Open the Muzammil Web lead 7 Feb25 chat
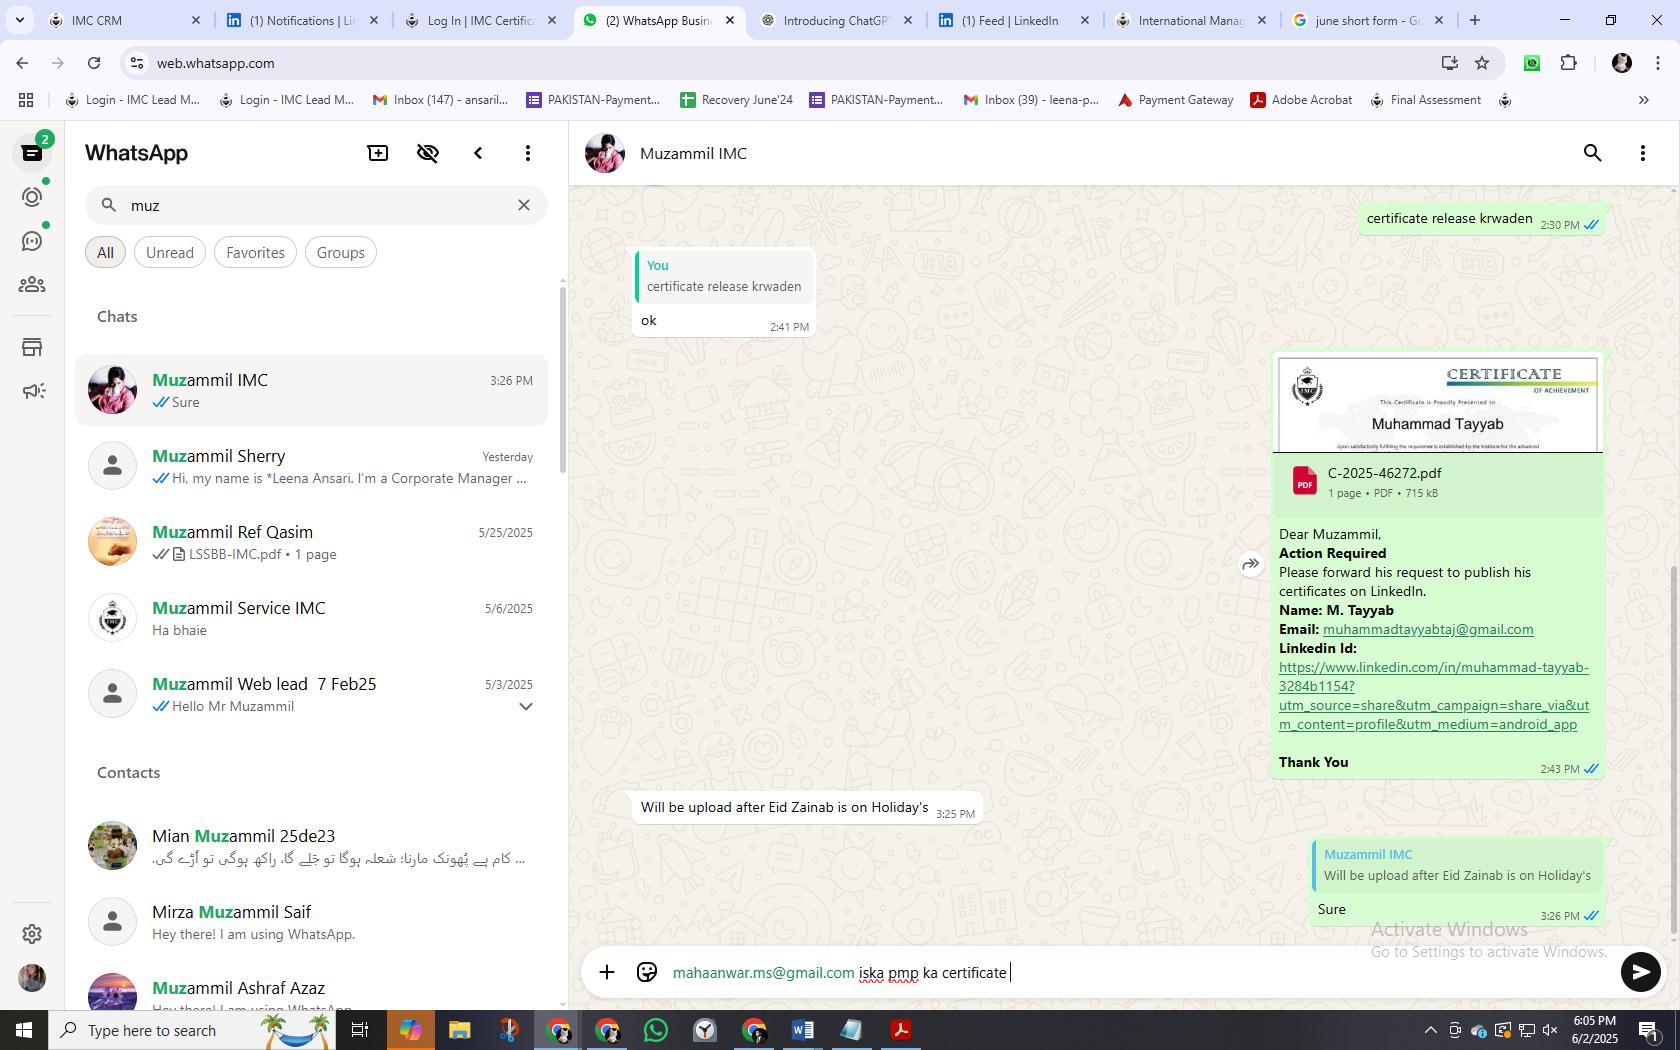Screen dimensions: 1680x1050 [x=312, y=694]
